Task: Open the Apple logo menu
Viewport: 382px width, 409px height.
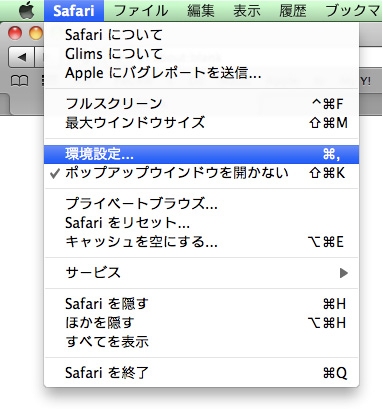Action: tap(27, 10)
